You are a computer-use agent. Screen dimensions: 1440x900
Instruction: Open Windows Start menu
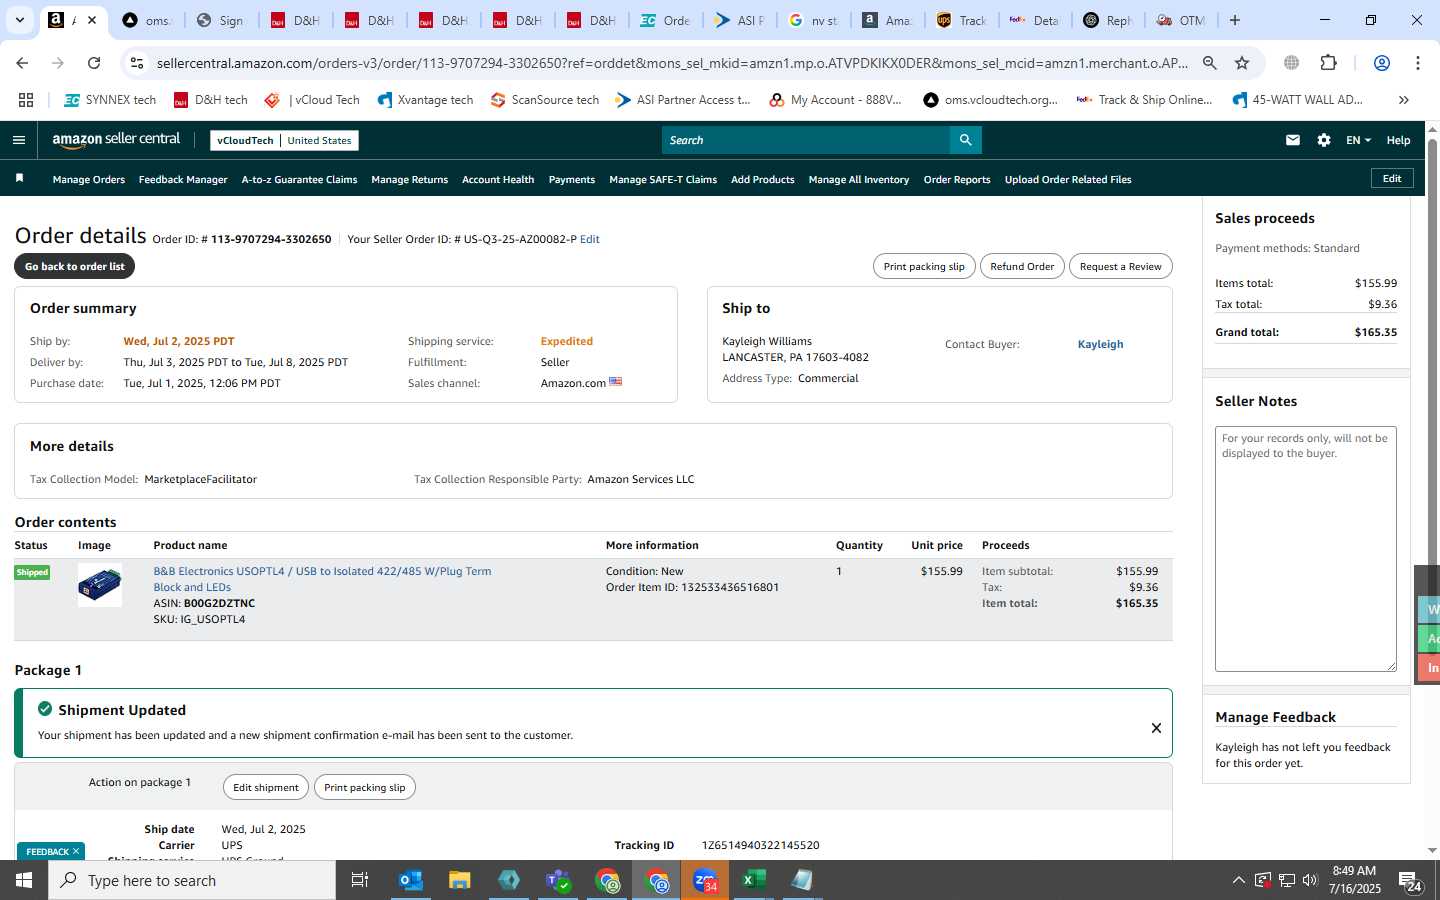tap(24, 880)
